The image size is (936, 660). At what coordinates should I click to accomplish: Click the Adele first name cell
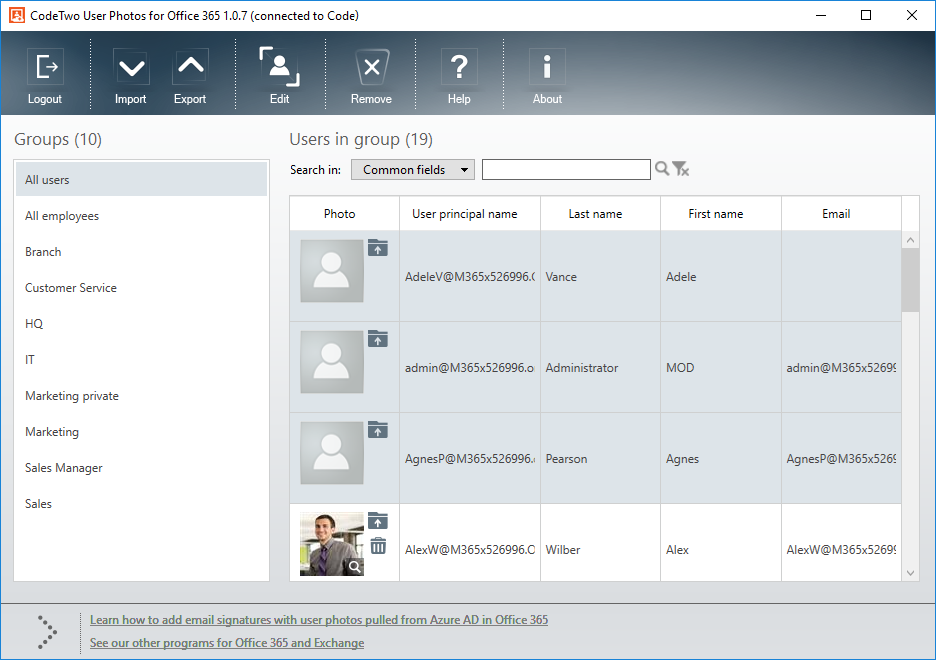[721, 276]
